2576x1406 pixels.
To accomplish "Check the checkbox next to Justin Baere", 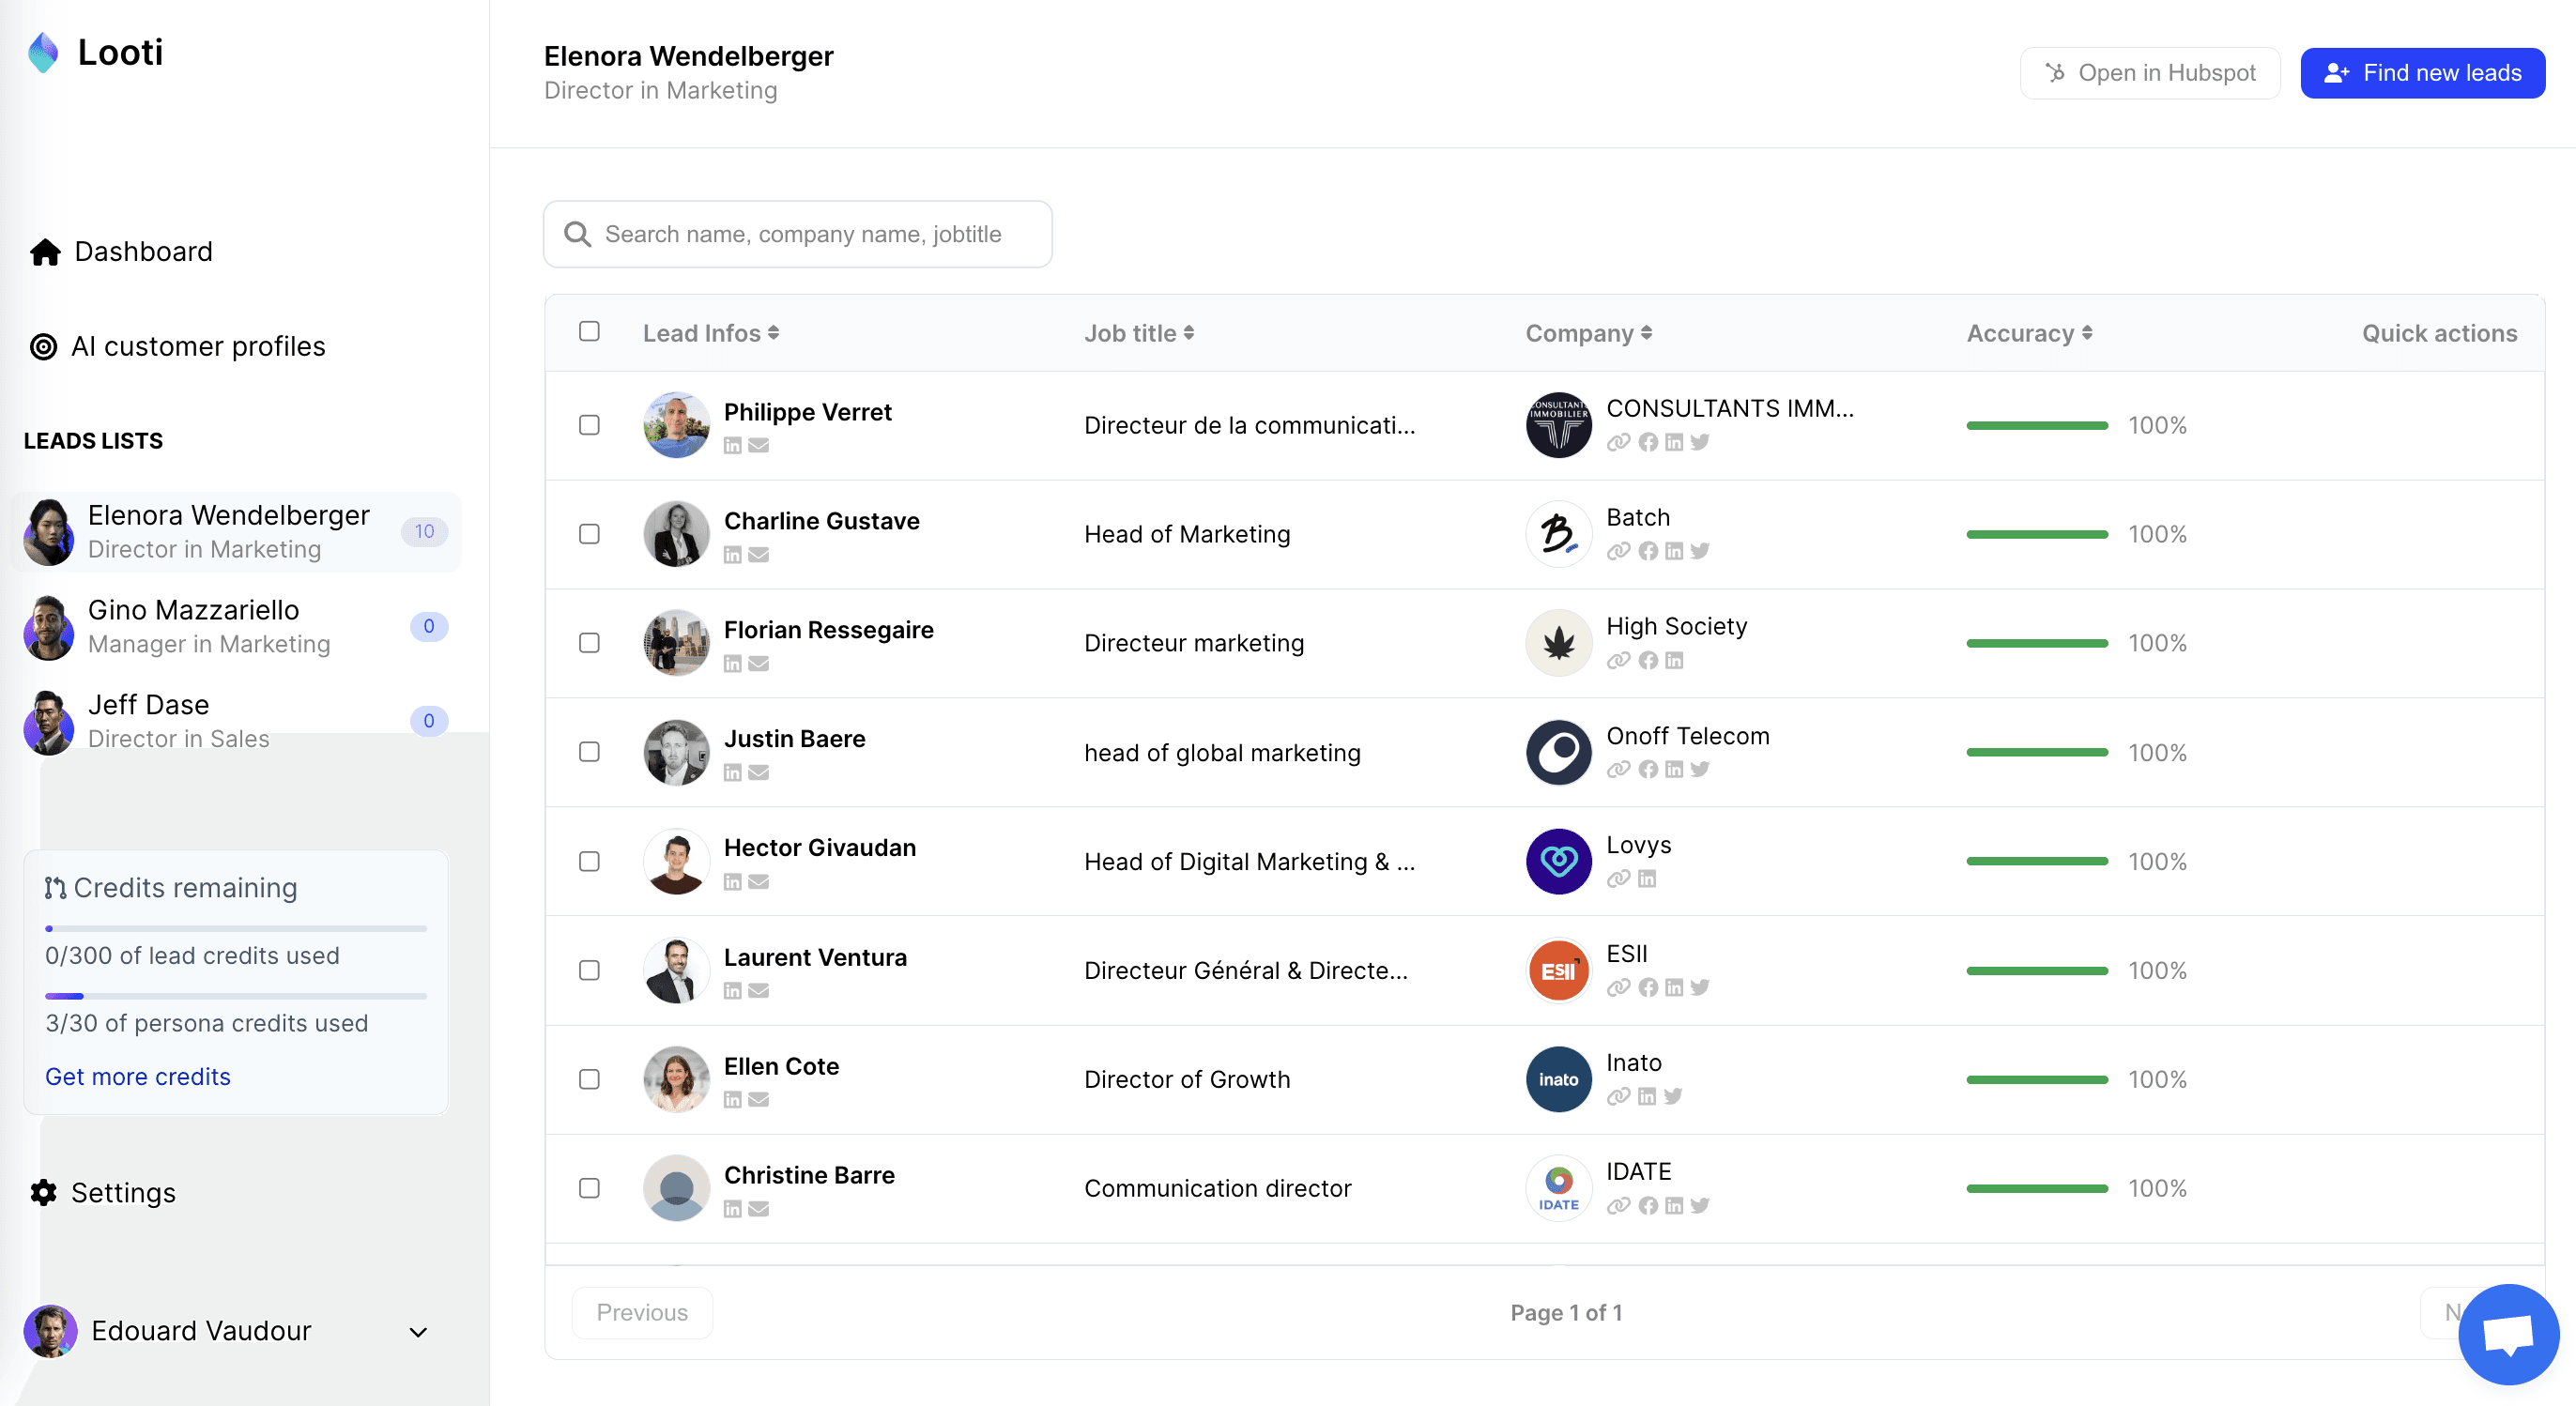I will tap(589, 752).
